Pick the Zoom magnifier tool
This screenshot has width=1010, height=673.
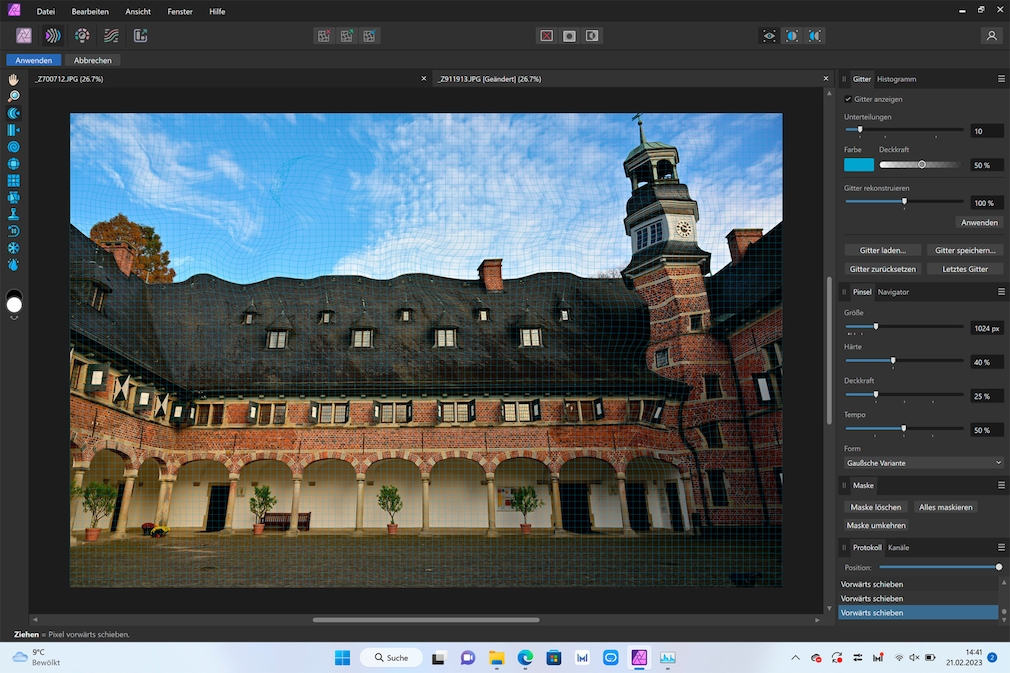[x=14, y=97]
